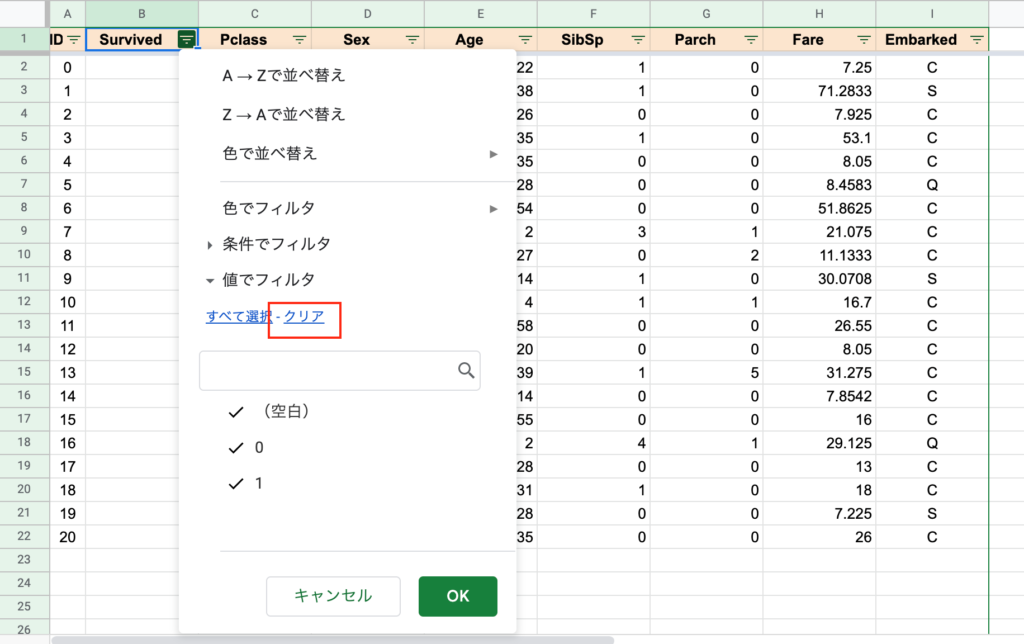Image resolution: width=1024 pixels, height=644 pixels.
Task: Click the horizontal scrollbar at bottom
Action: pyautogui.click(x=333, y=639)
